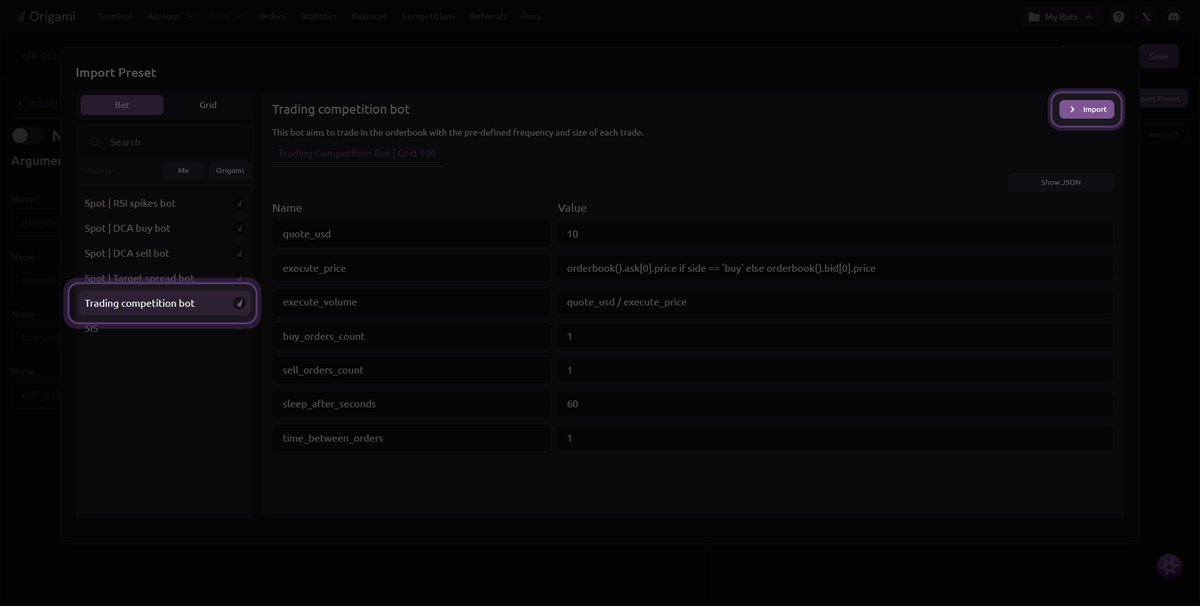Screen dimensions: 1200x606
Task: Open the X (Twitter) social icon
Action: coord(1145,17)
